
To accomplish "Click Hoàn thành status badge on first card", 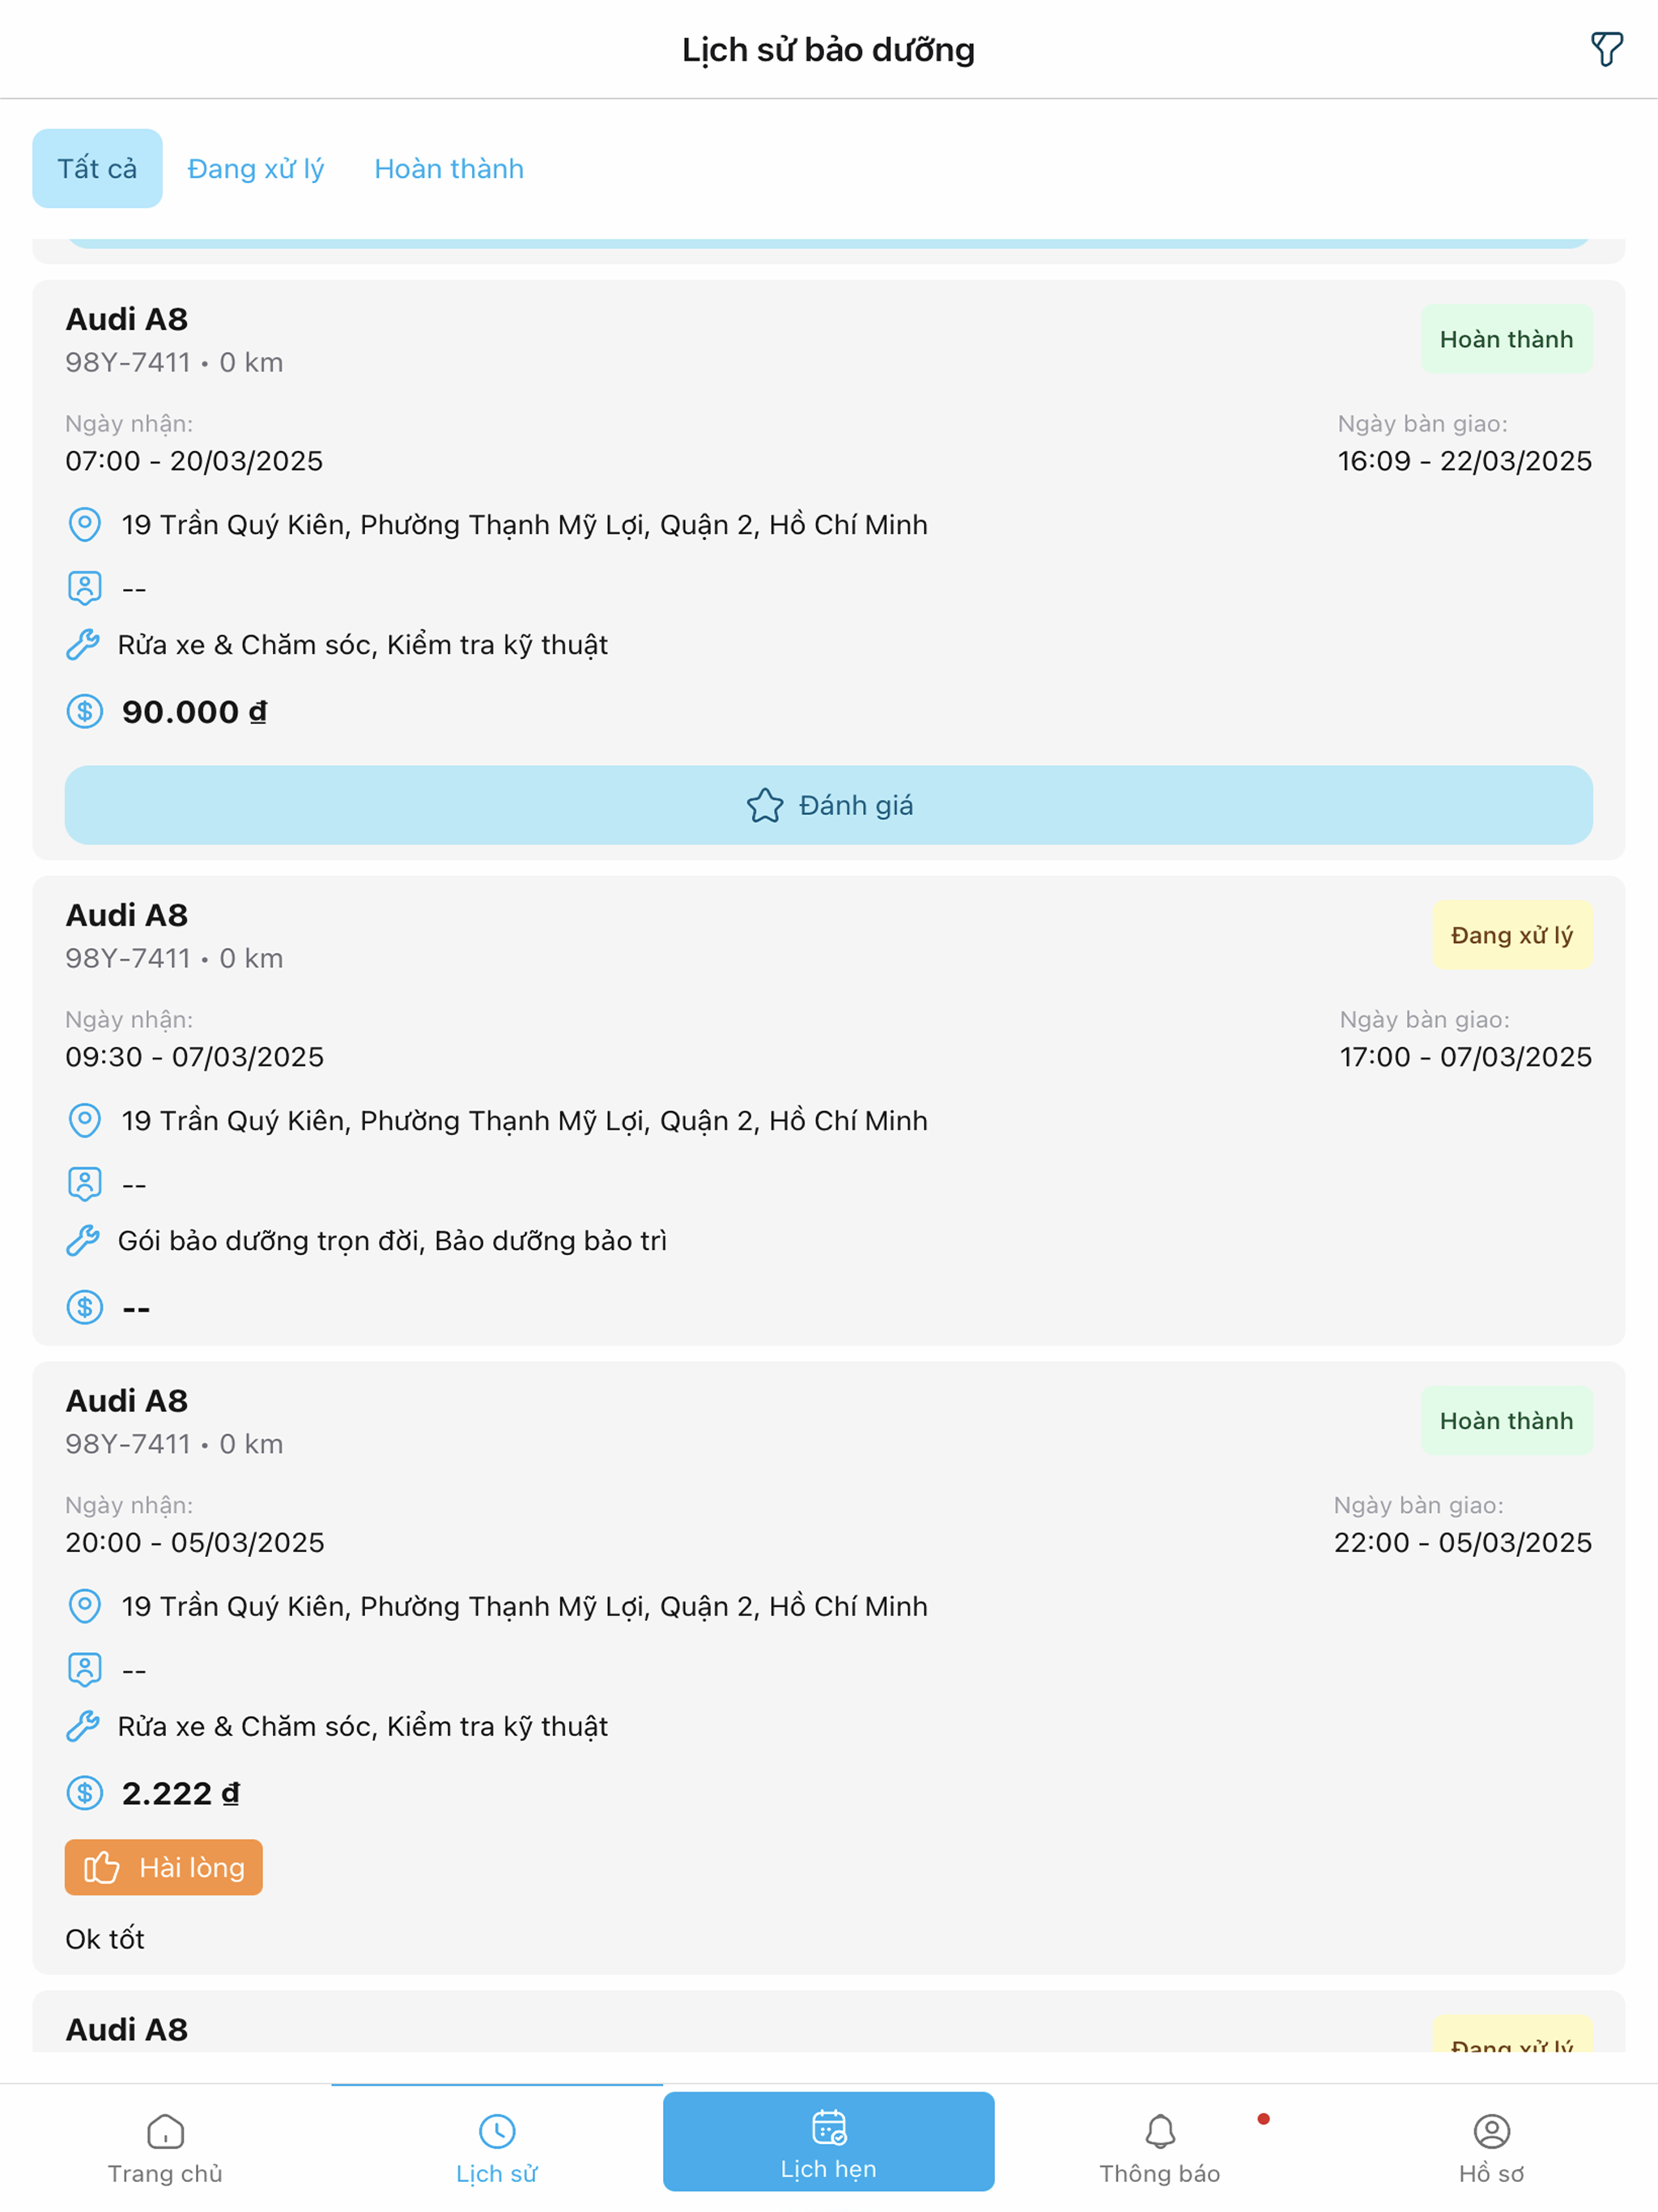I will [1506, 339].
